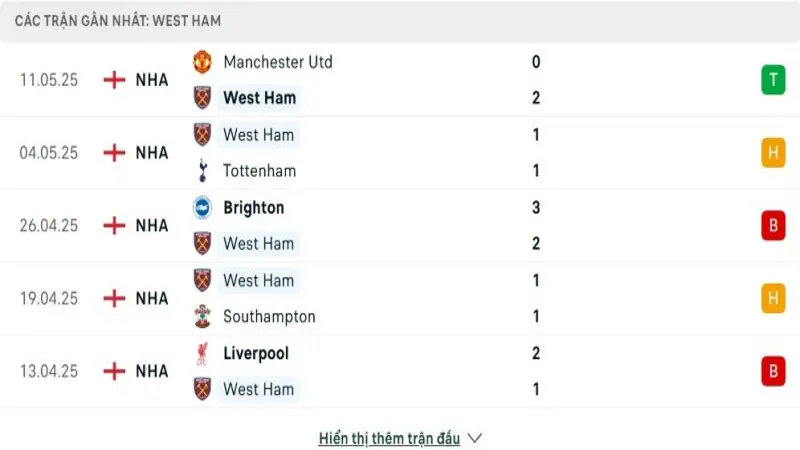Click the Southampton club crest icon
The width and height of the screenshot is (800, 450).
pyautogui.click(x=203, y=317)
